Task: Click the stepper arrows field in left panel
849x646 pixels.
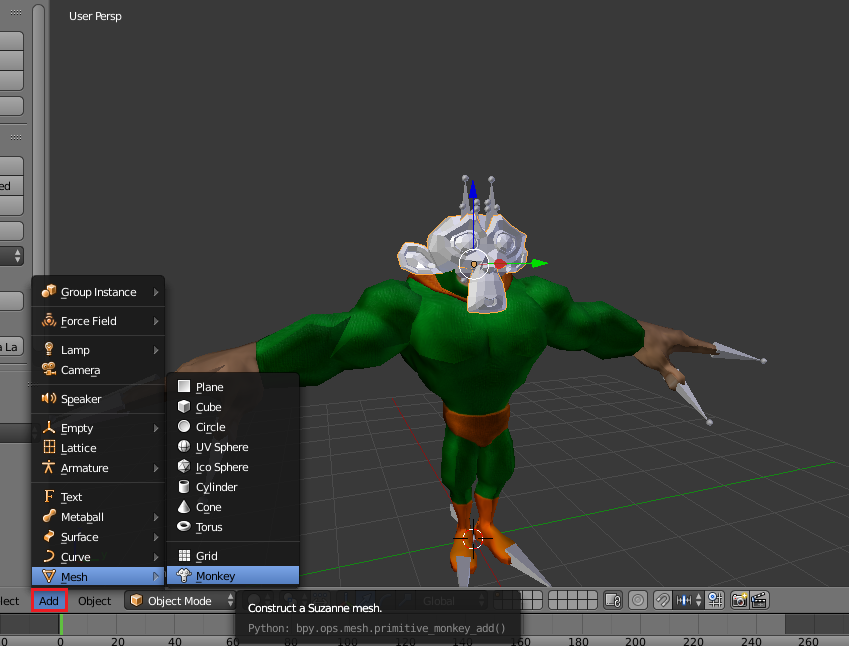Action: coord(12,256)
